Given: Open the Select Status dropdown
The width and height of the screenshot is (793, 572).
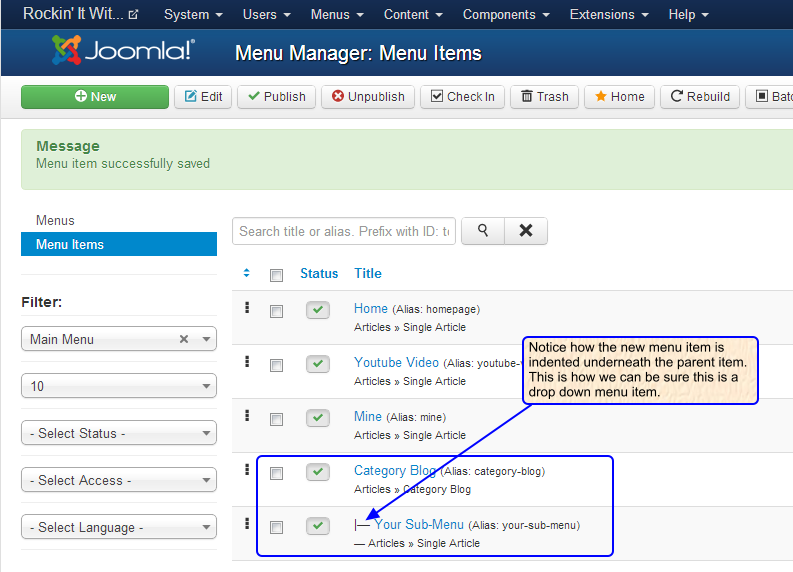Looking at the screenshot, I should pyautogui.click(x=119, y=433).
